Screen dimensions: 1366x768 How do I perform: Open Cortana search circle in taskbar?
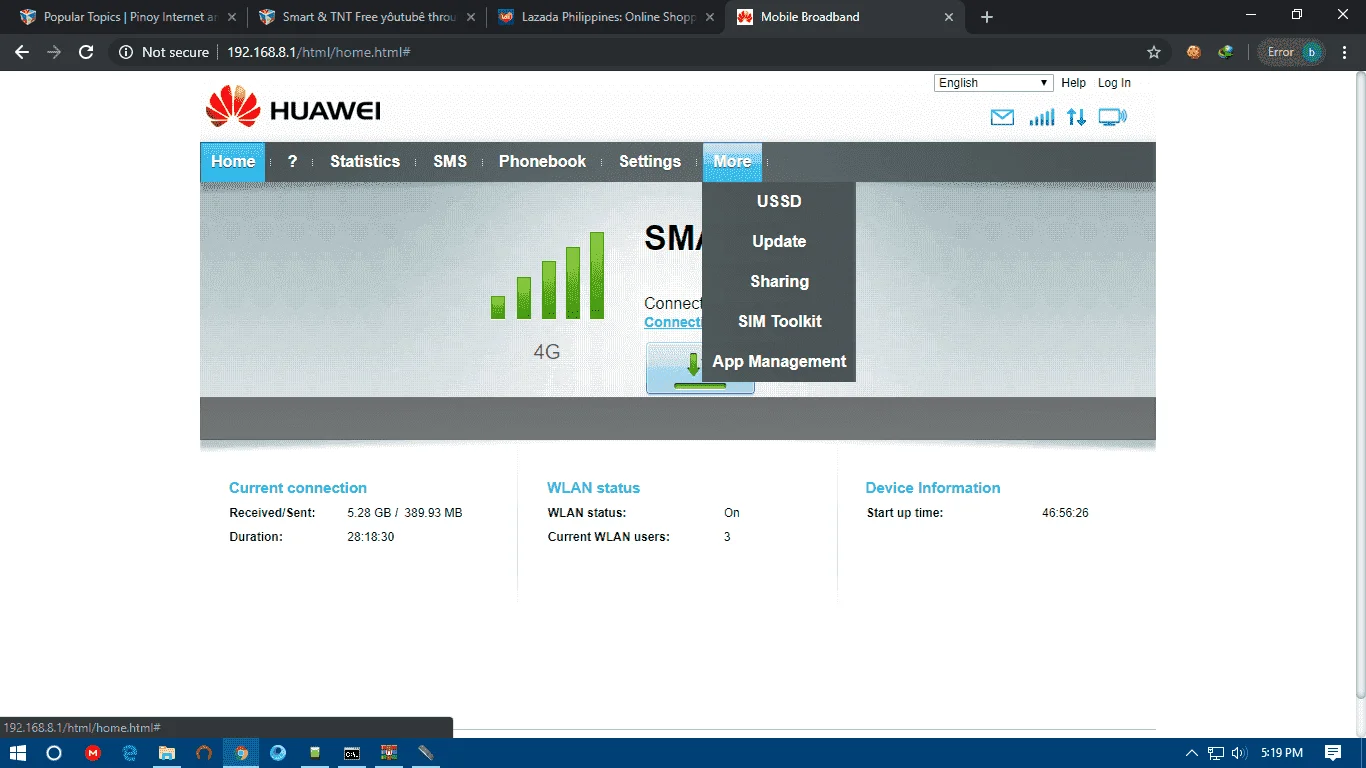[55, 753]
